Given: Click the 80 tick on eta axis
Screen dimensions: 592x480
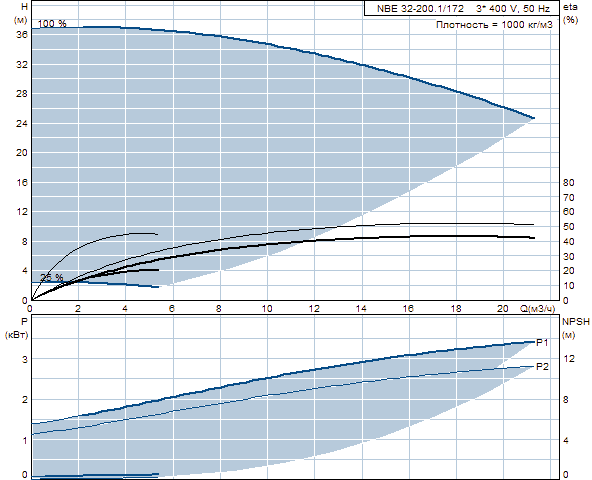Looking at the screenshot, I should point(568,182).
